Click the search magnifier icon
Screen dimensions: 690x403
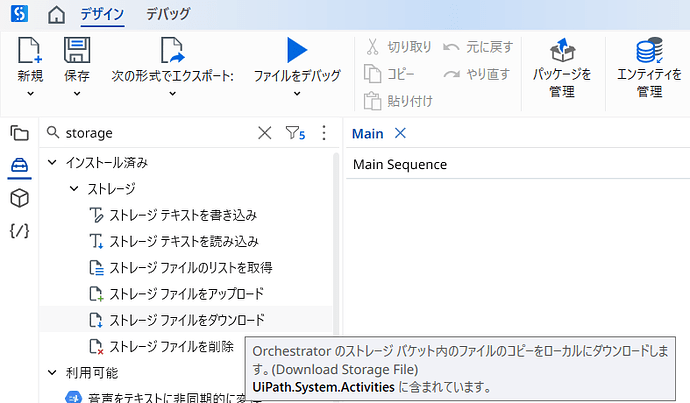53,132
